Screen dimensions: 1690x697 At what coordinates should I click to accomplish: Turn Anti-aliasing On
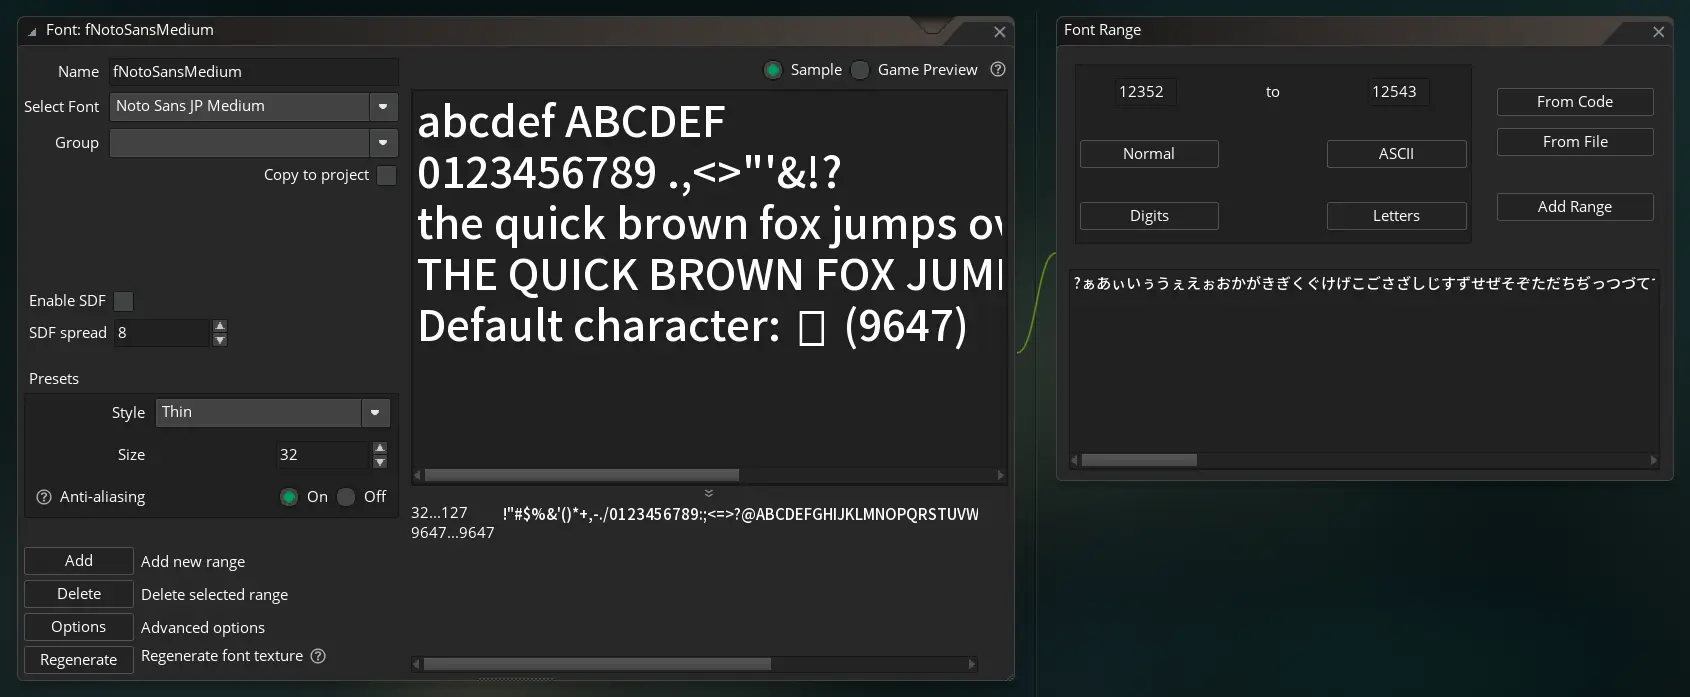[289, 497]
